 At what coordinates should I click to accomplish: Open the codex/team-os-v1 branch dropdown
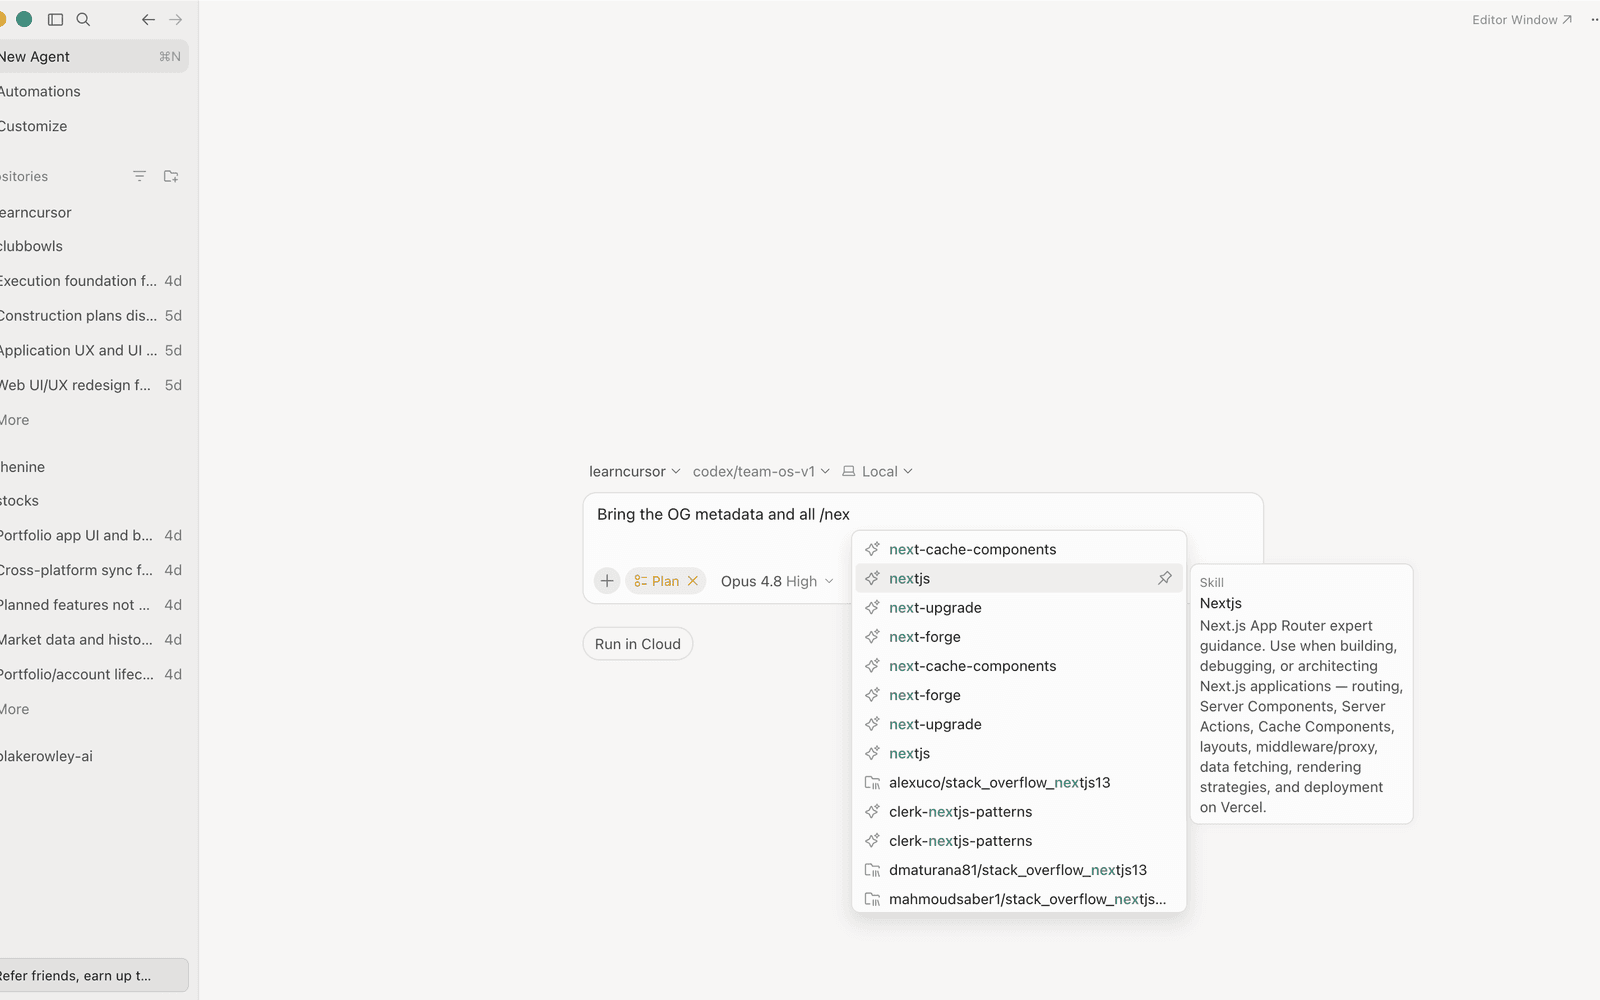761,471
